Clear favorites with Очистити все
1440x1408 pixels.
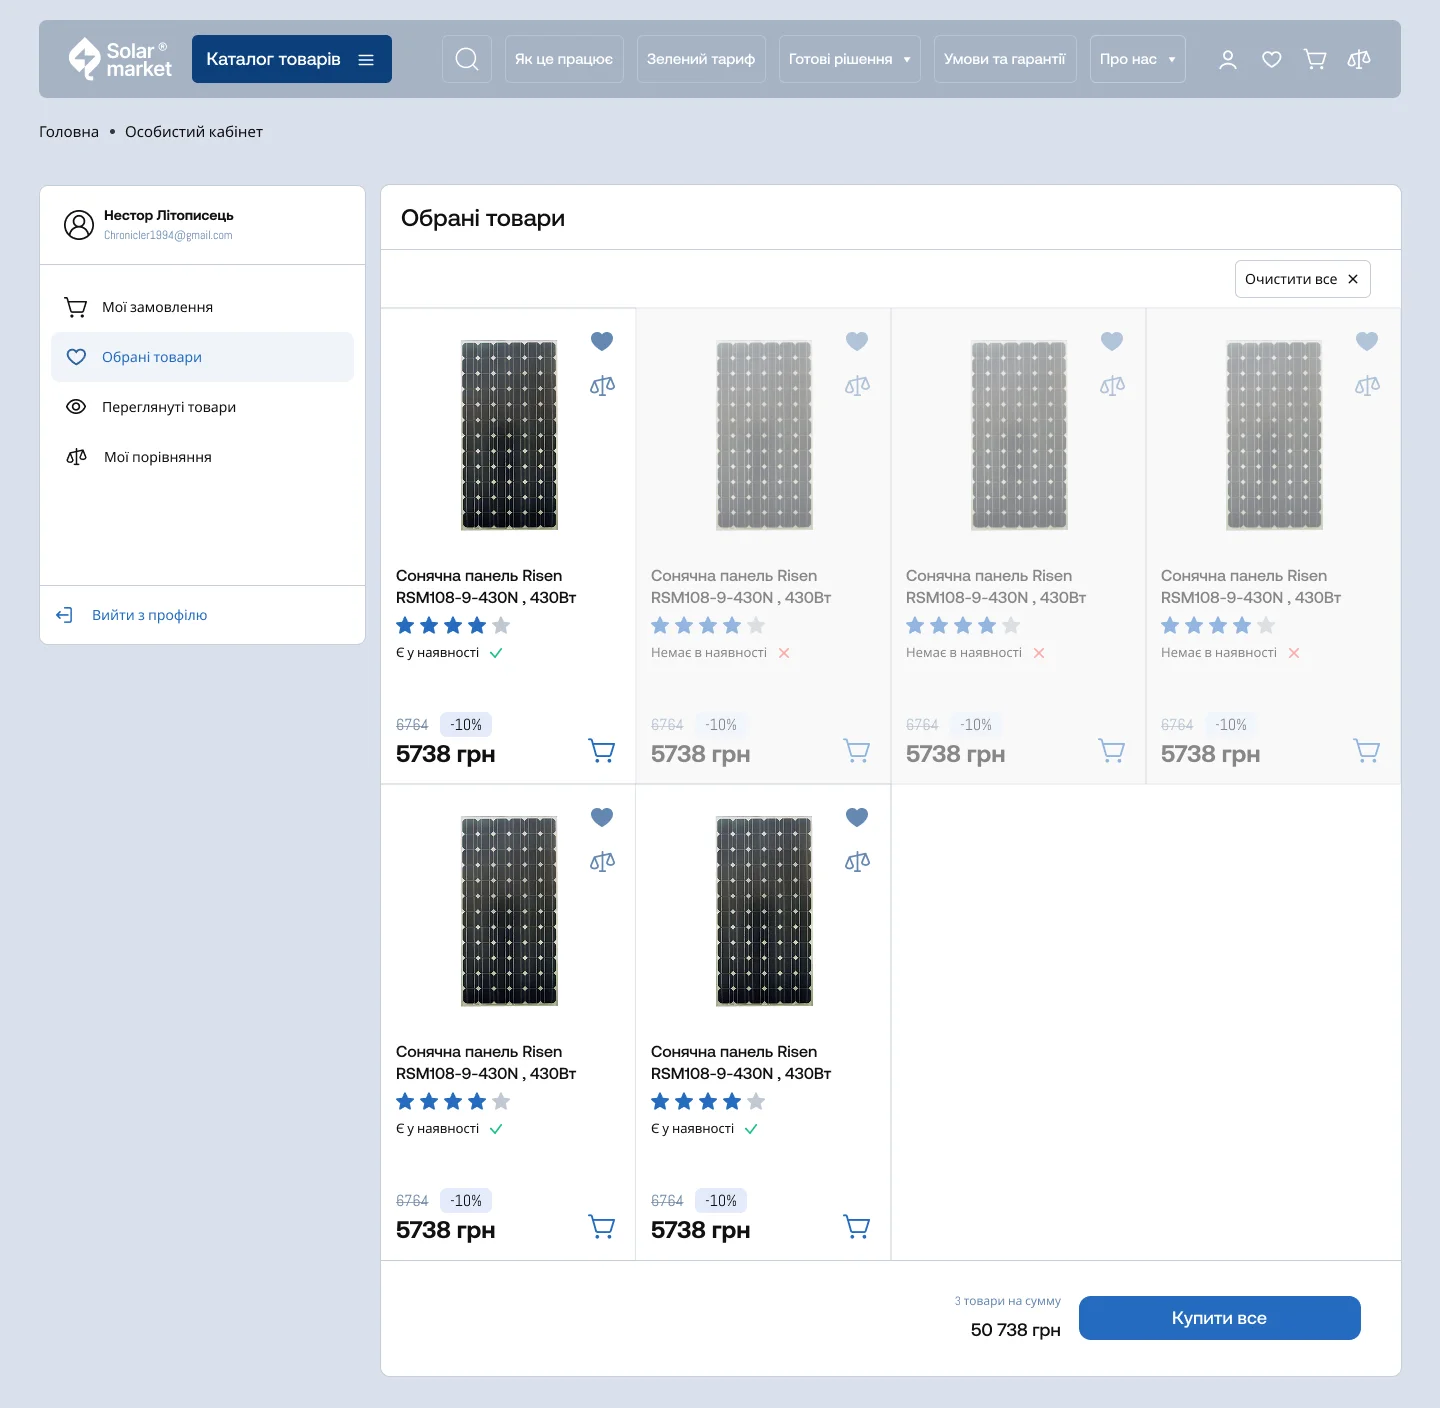tap(1303, 279)
